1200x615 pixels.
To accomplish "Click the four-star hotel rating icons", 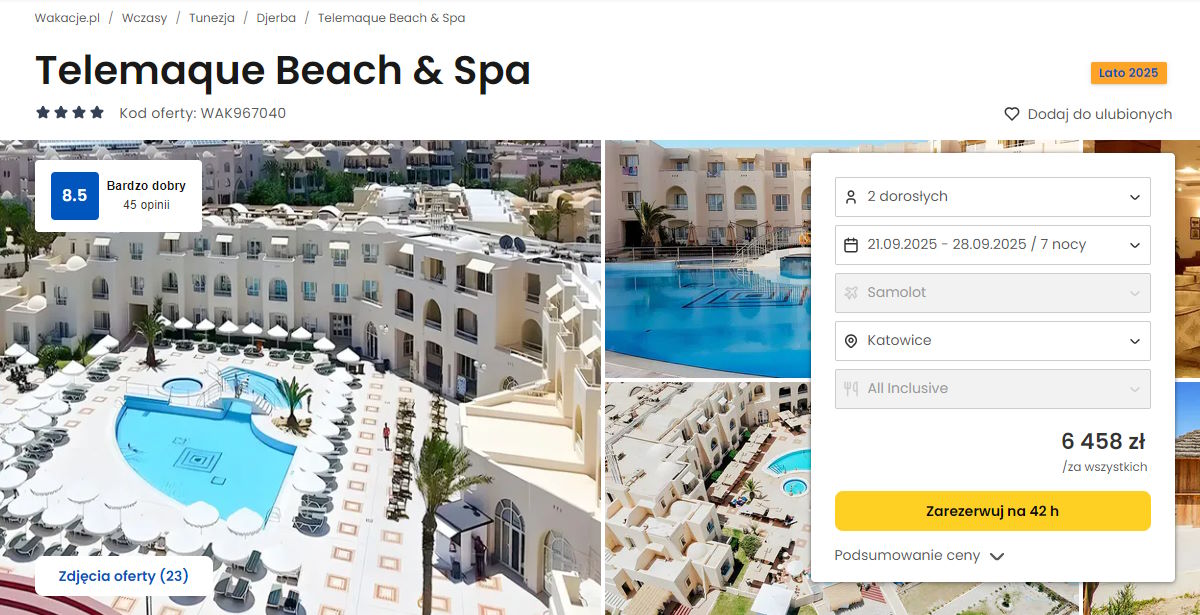I will click(x=70, y=113).
